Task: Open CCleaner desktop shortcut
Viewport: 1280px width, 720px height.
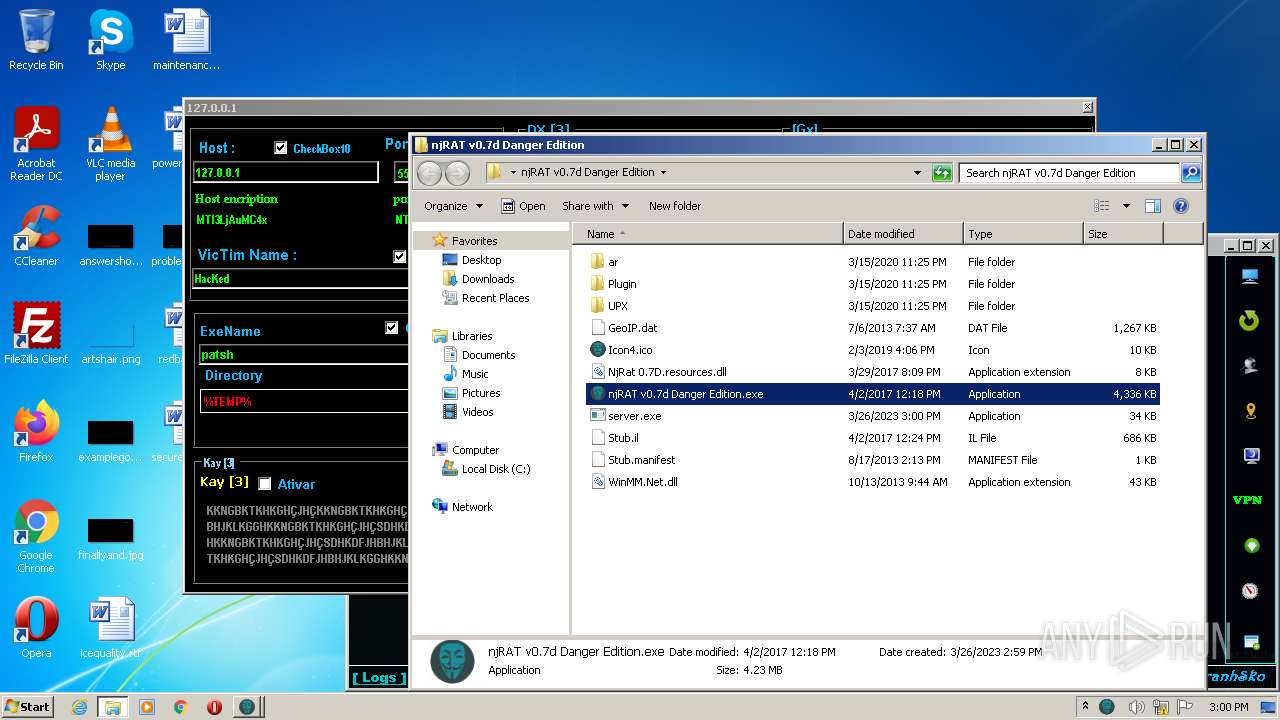Action: (36, 236)
